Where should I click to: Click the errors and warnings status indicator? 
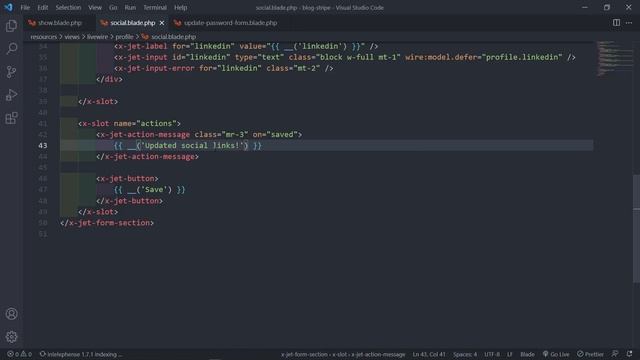point(19,354)
